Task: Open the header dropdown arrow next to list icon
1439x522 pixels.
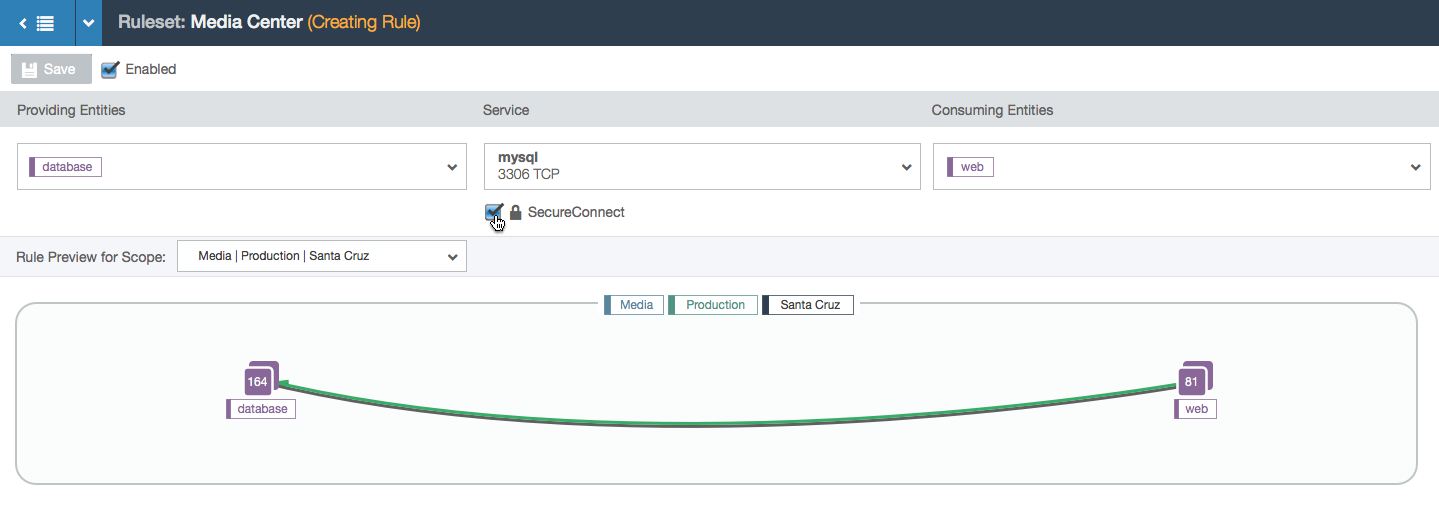Action: 89,22
